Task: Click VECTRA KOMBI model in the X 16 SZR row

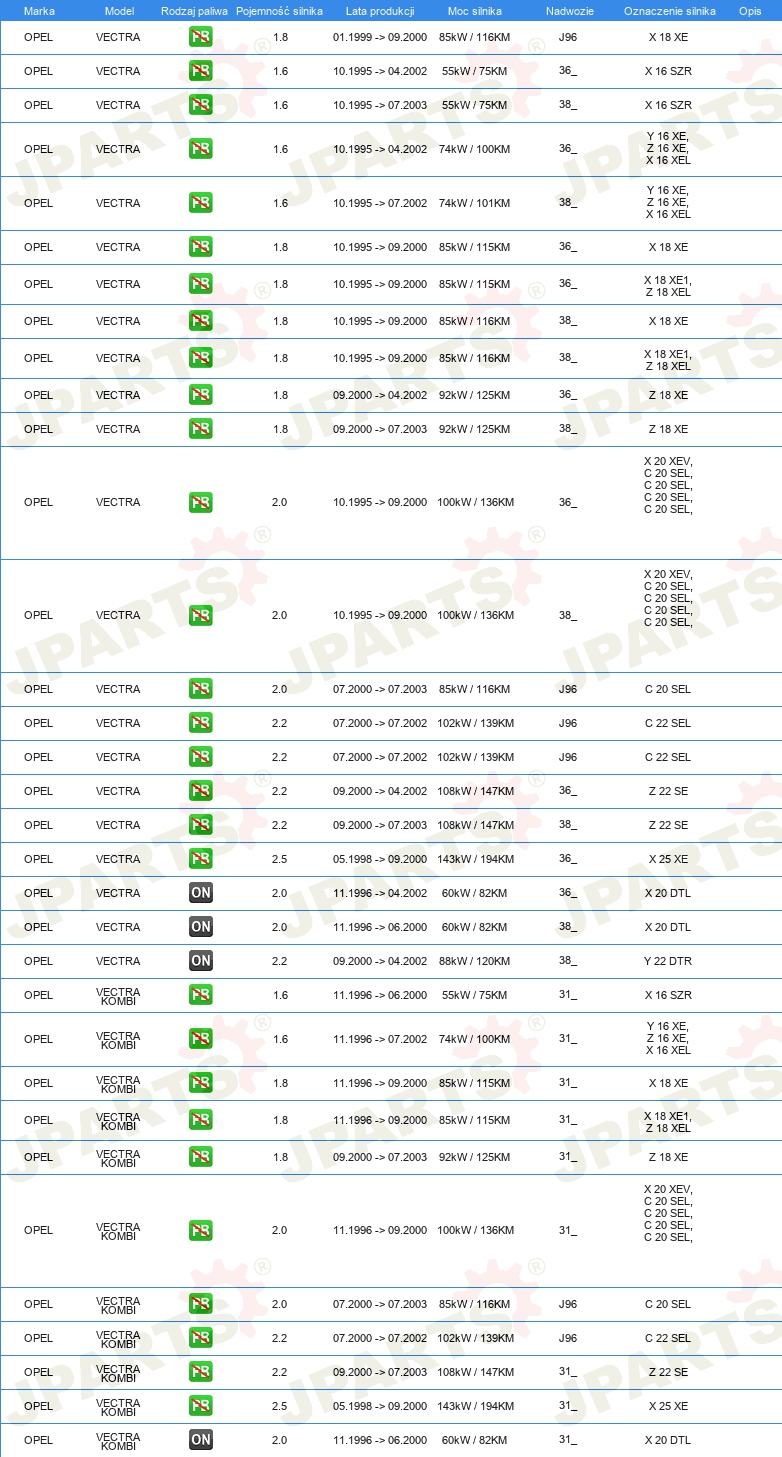Action: 118,995
